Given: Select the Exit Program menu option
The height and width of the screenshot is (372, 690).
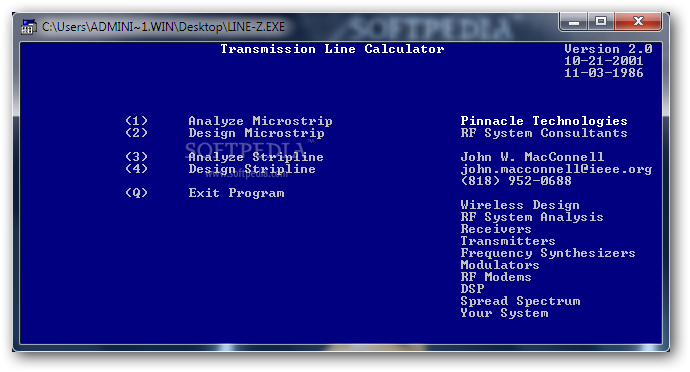Looking at the screenshot, I should tap(236, 193).
